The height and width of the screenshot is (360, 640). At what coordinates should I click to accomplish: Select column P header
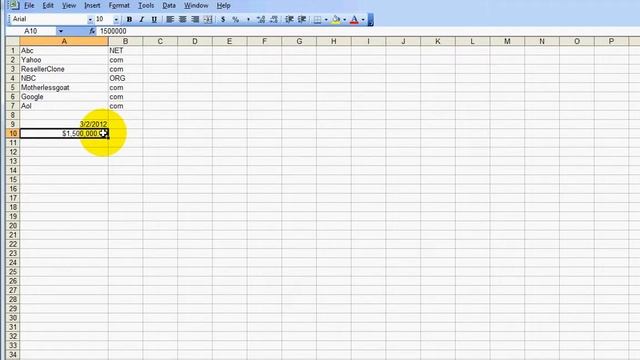[611, 41]
